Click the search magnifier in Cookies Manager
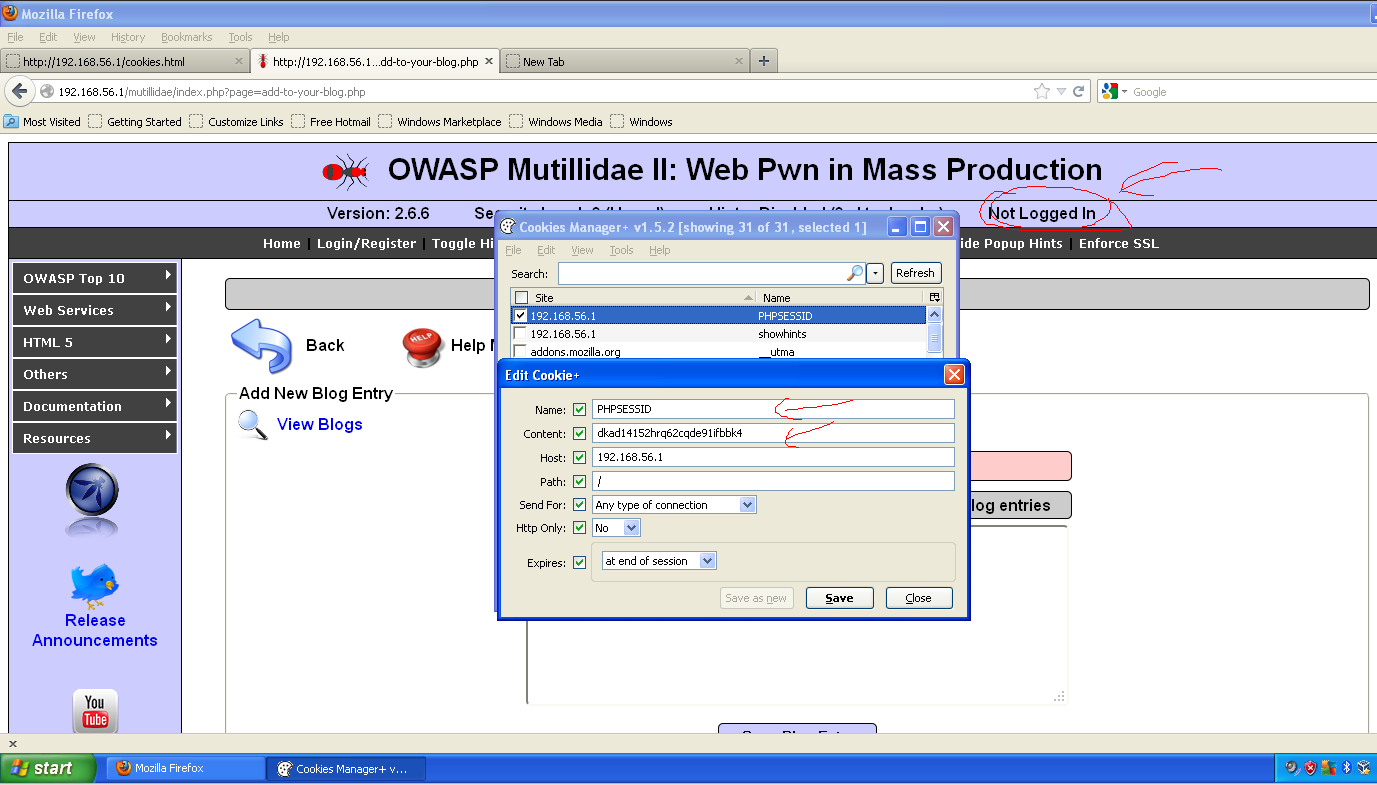This screenshot has width=1377, height=785. tap(854, 273)
